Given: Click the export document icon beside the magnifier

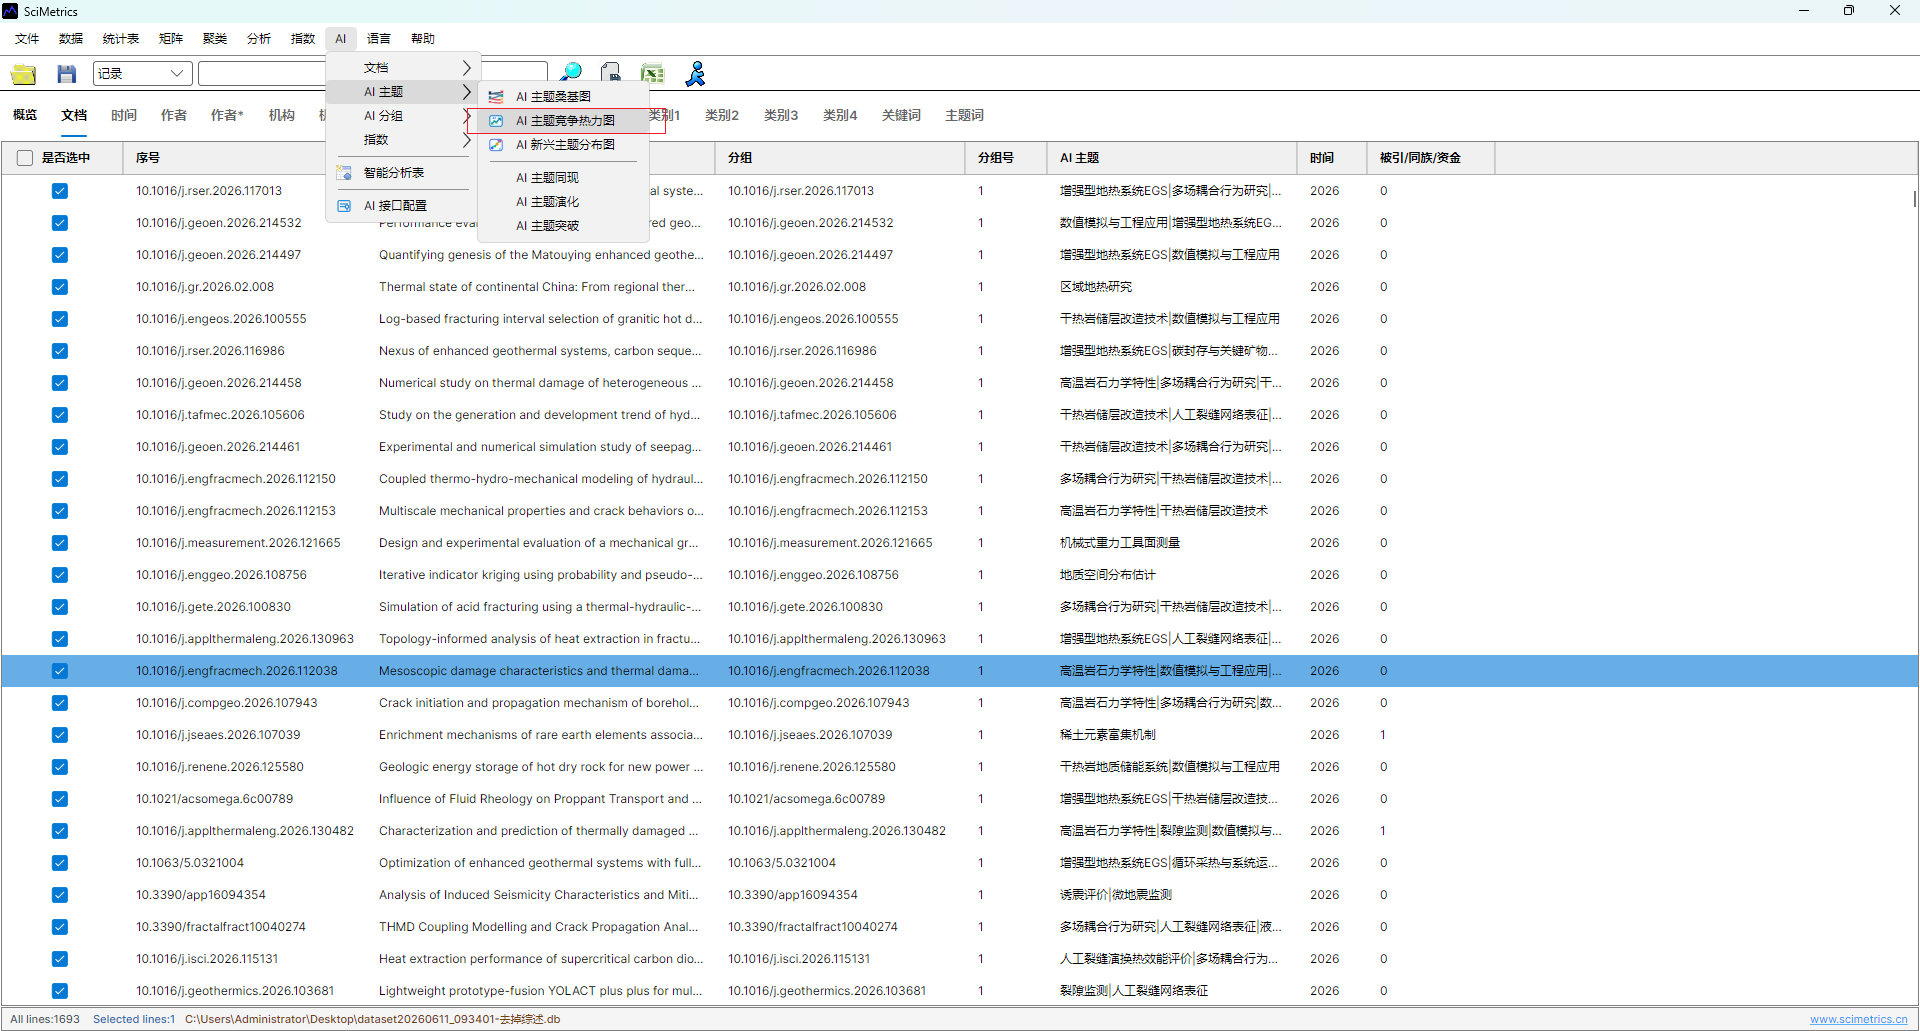Looking at the screenshot, I should coord(611,73).
